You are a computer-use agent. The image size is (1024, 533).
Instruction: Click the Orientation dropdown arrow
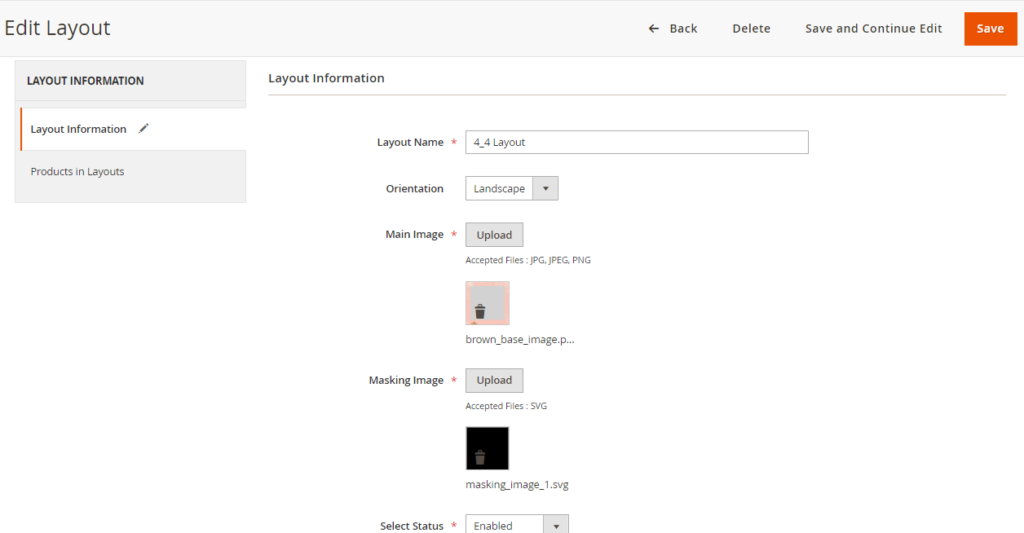pos(546,189)
